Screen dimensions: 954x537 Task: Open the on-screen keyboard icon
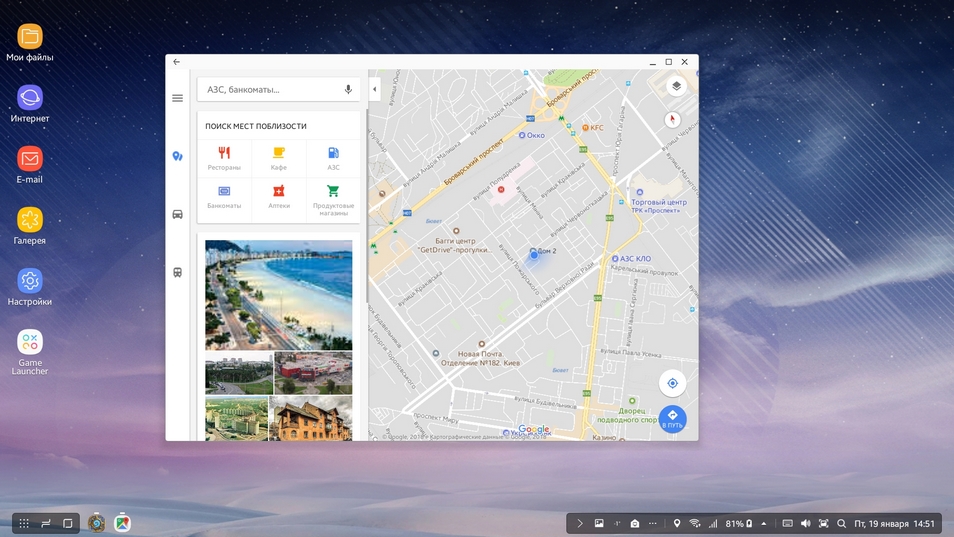point(787,523)
